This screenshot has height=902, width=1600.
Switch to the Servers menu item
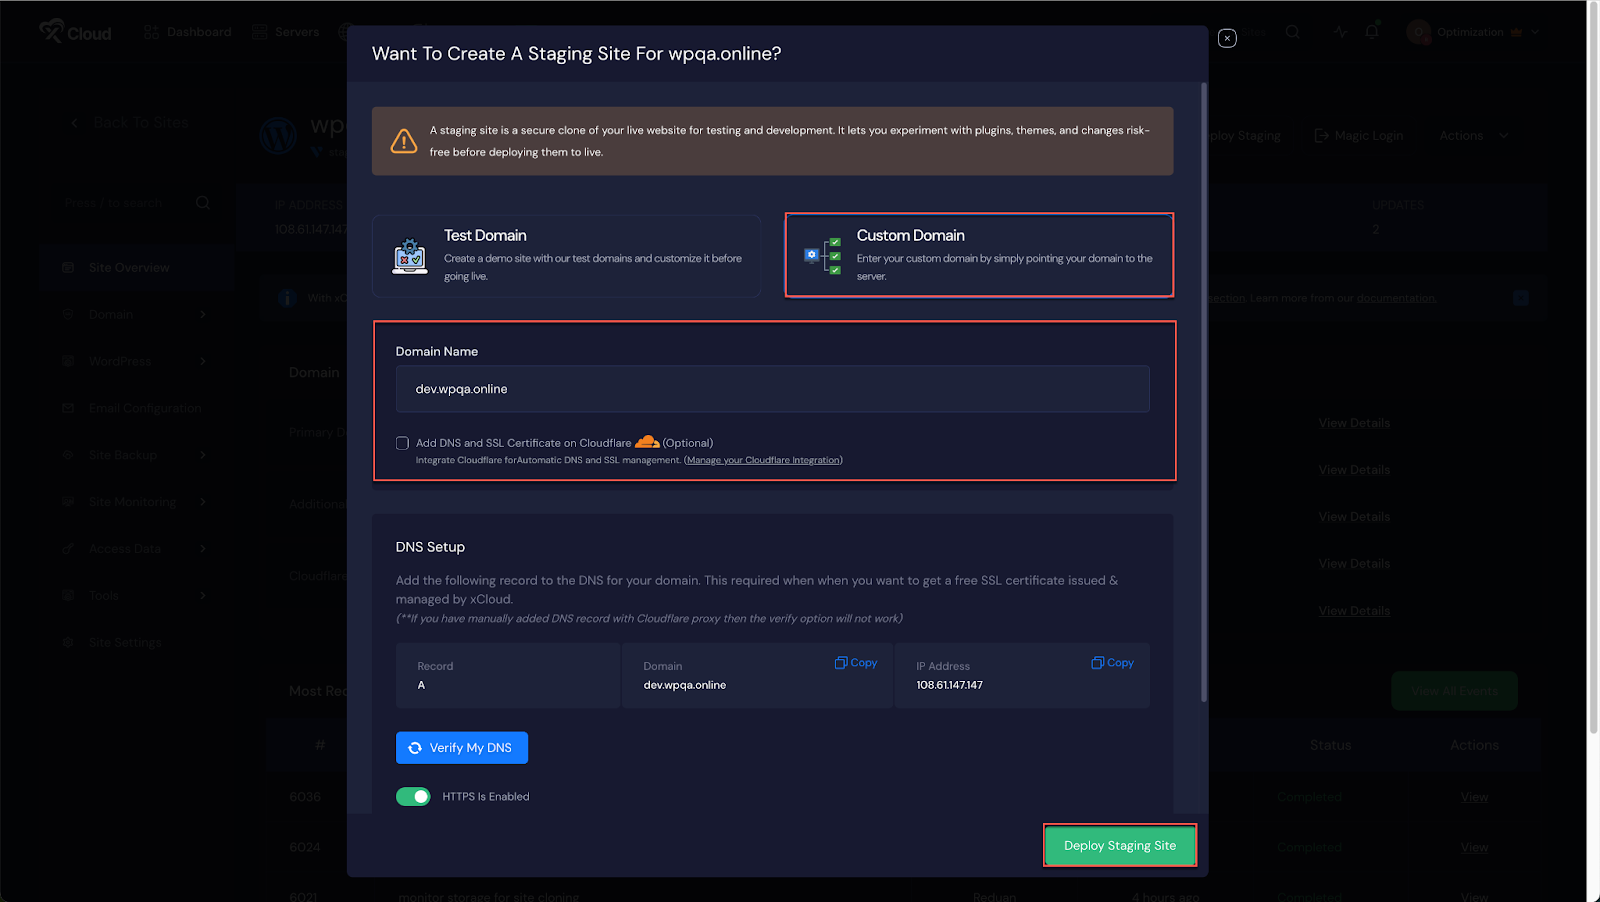(x=286, y=31)
